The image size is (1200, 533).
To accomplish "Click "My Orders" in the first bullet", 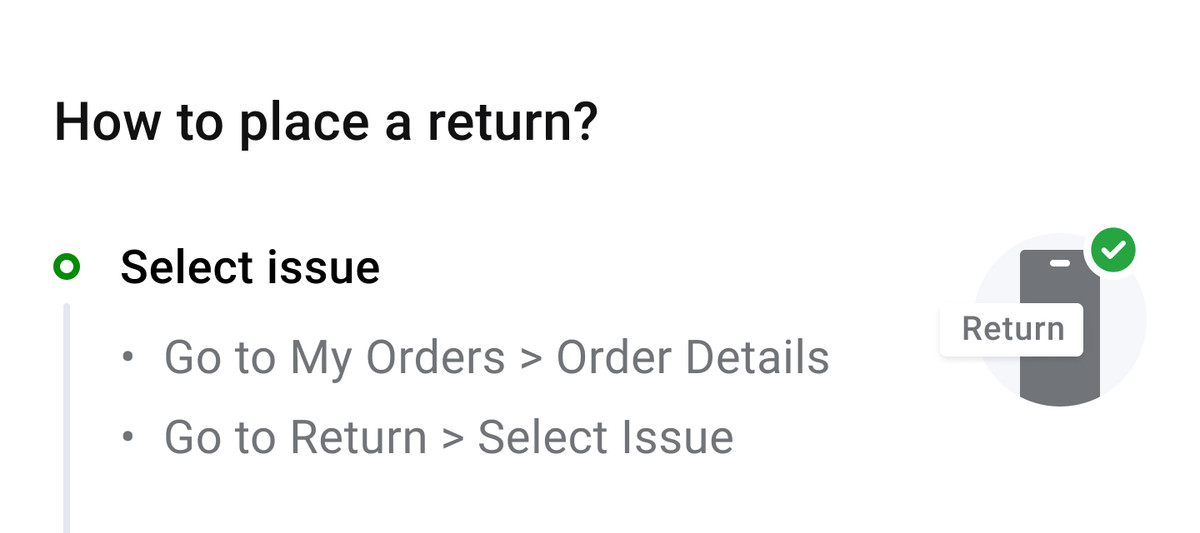I will 397,358.
